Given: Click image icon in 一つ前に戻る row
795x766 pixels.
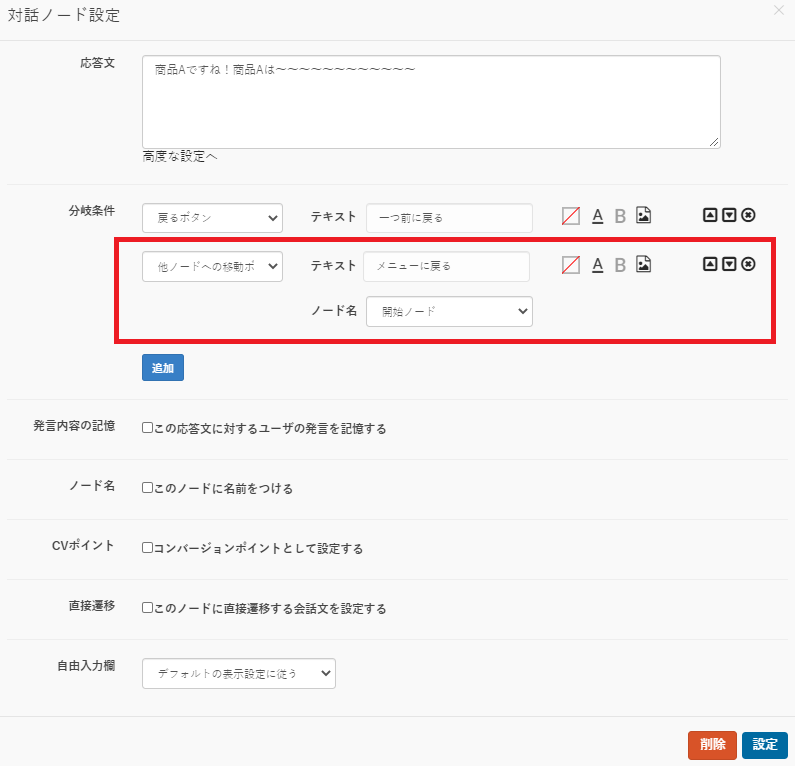Looking at the screenshot, I should [x=643, y=215].
